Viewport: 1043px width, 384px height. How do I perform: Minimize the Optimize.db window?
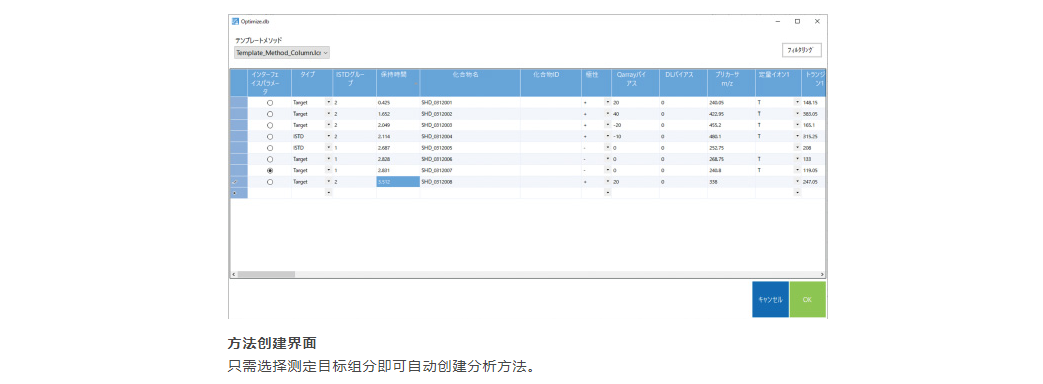pyautogui.click(x=778, y=21)
